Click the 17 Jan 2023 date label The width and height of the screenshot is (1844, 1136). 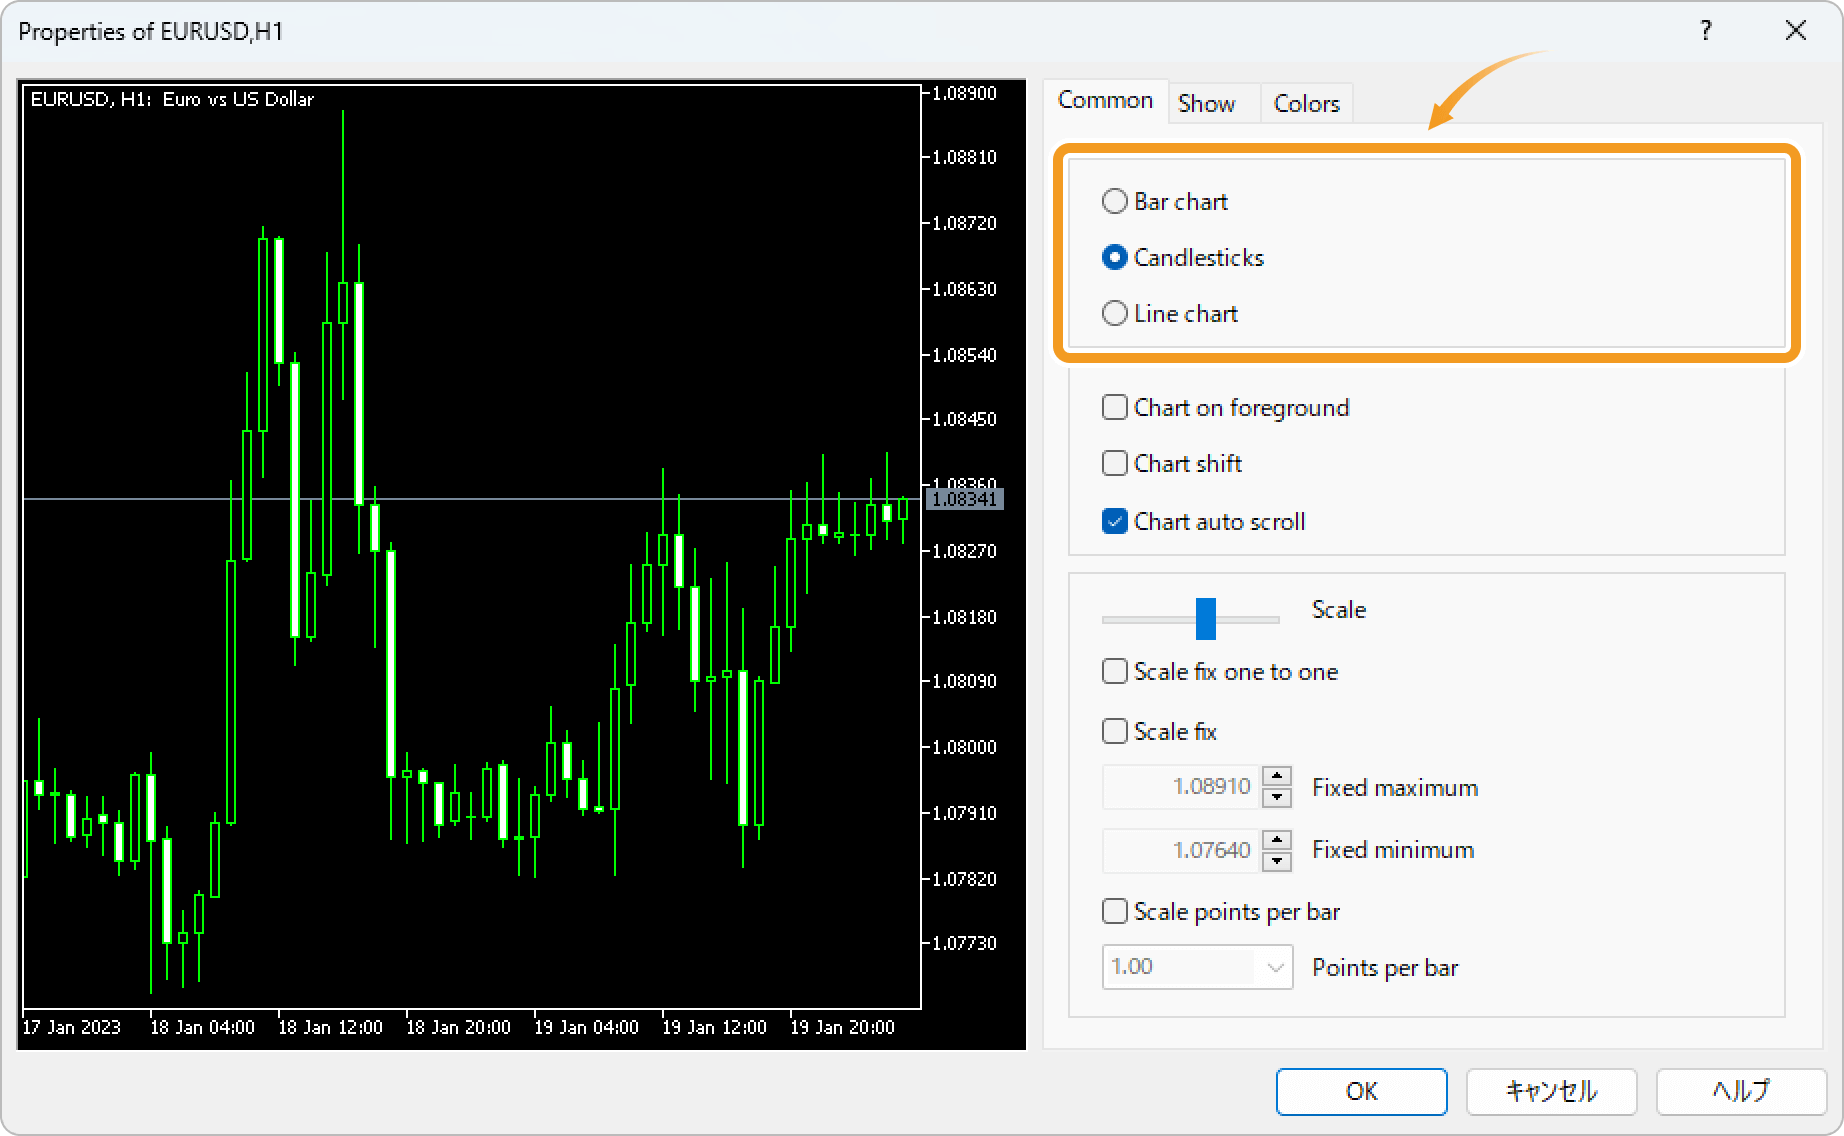click(71, 1027)
